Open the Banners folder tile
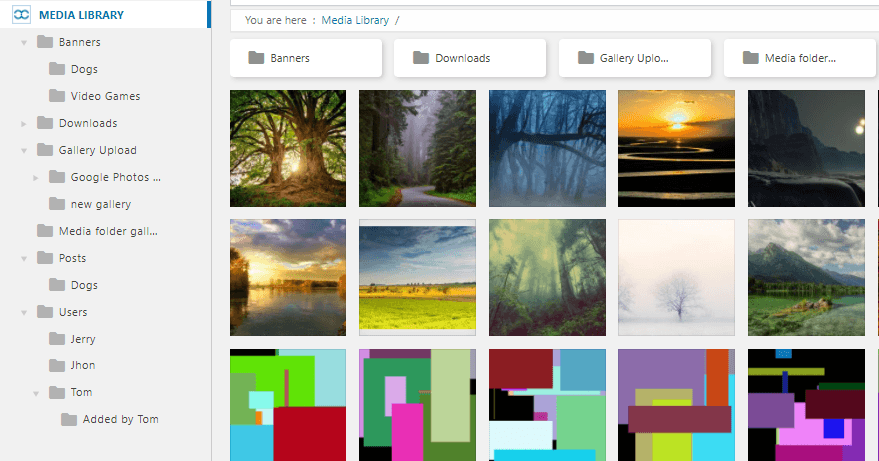 (x=306, y=58)
